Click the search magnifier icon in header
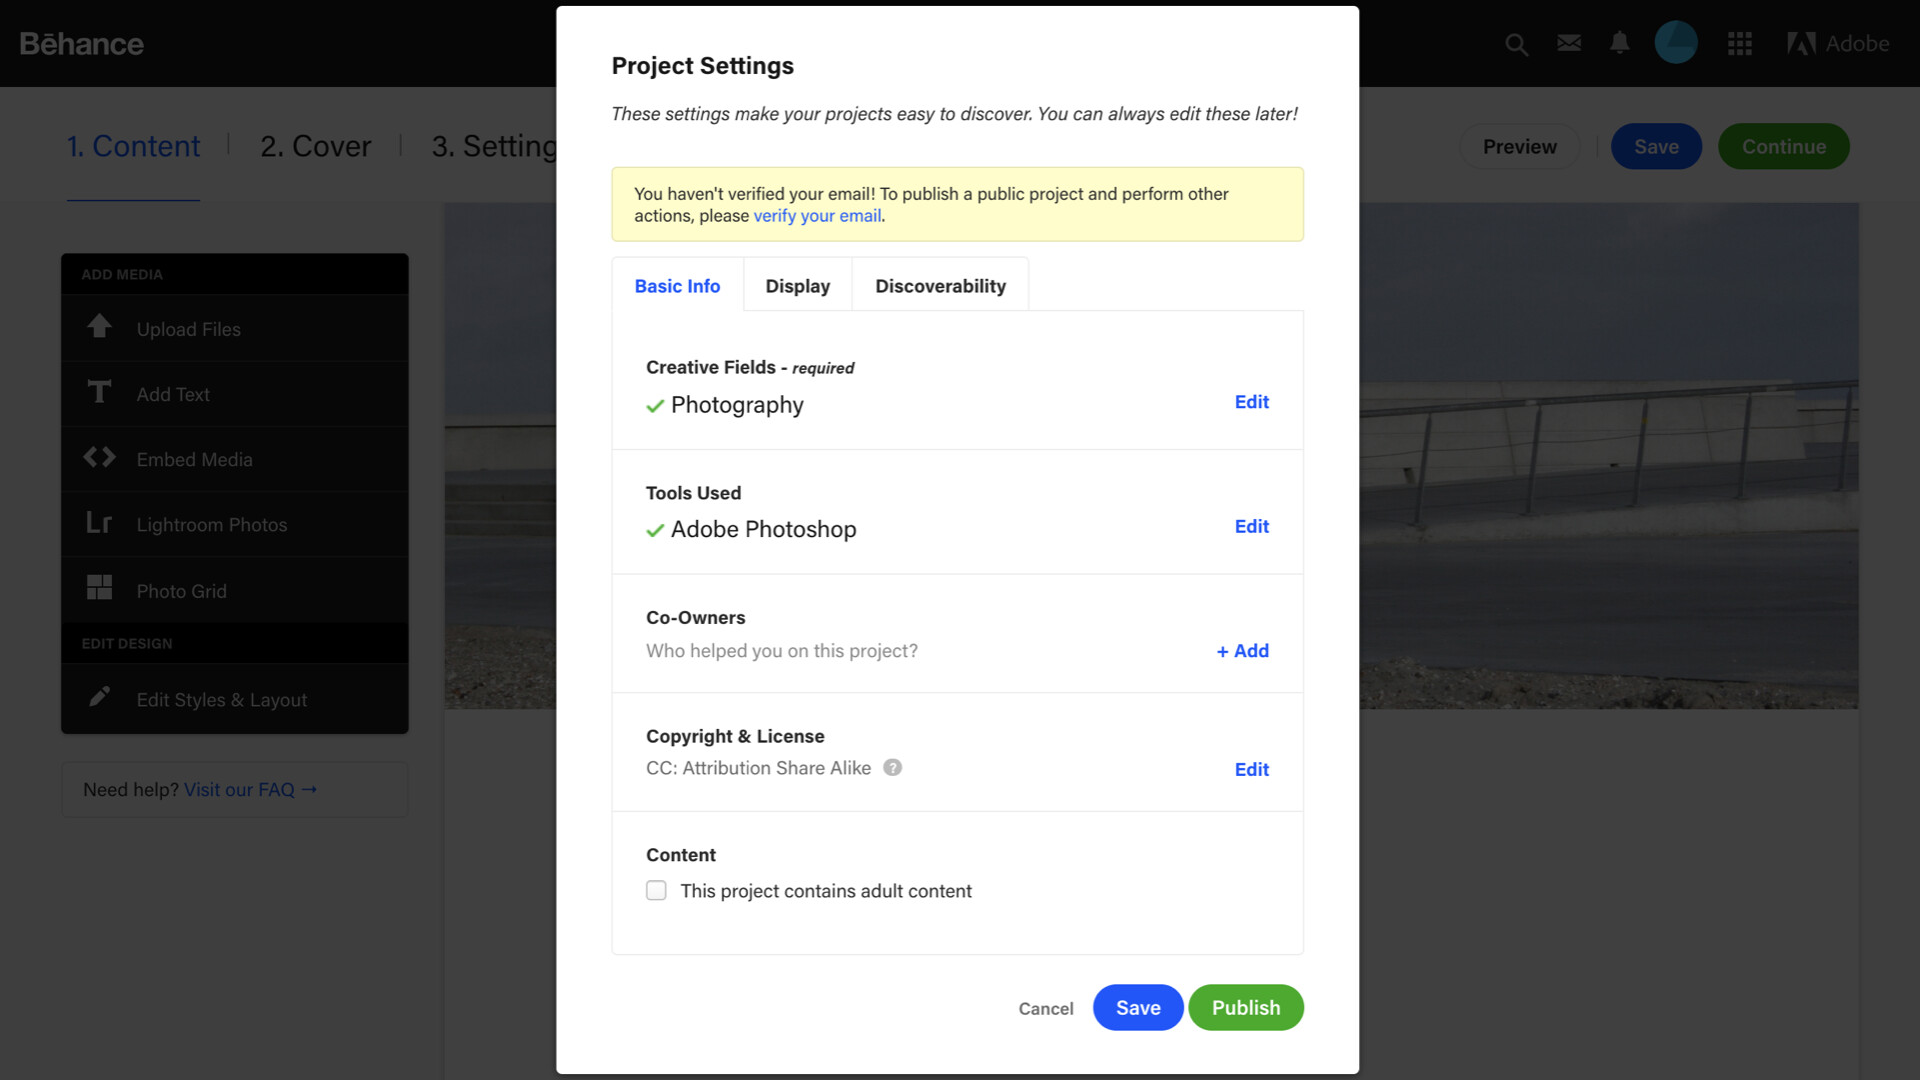The image size is (1920, 1080). coord(1516,44)
